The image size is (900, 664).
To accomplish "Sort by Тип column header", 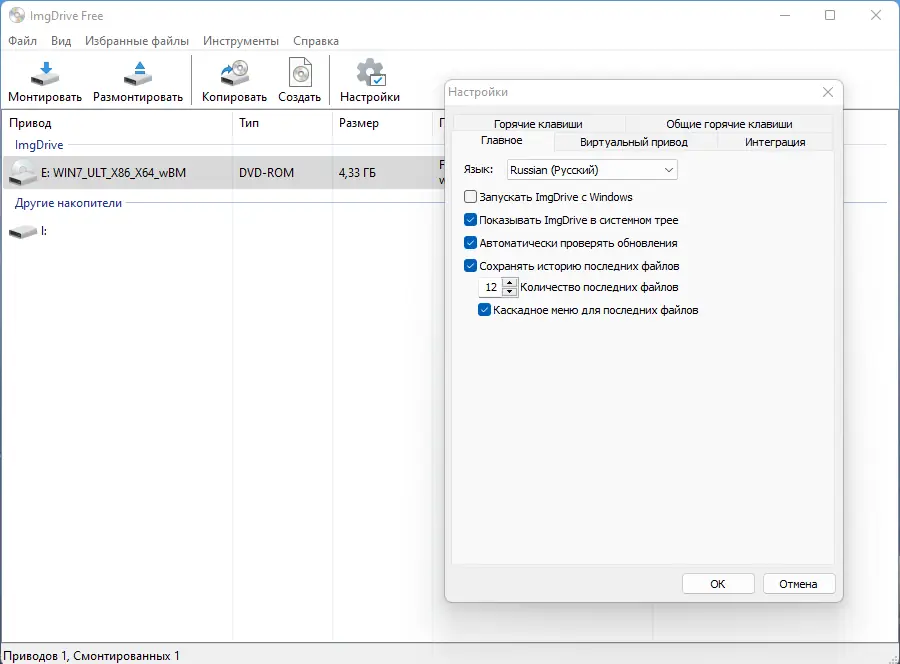I will coord(282,123).
